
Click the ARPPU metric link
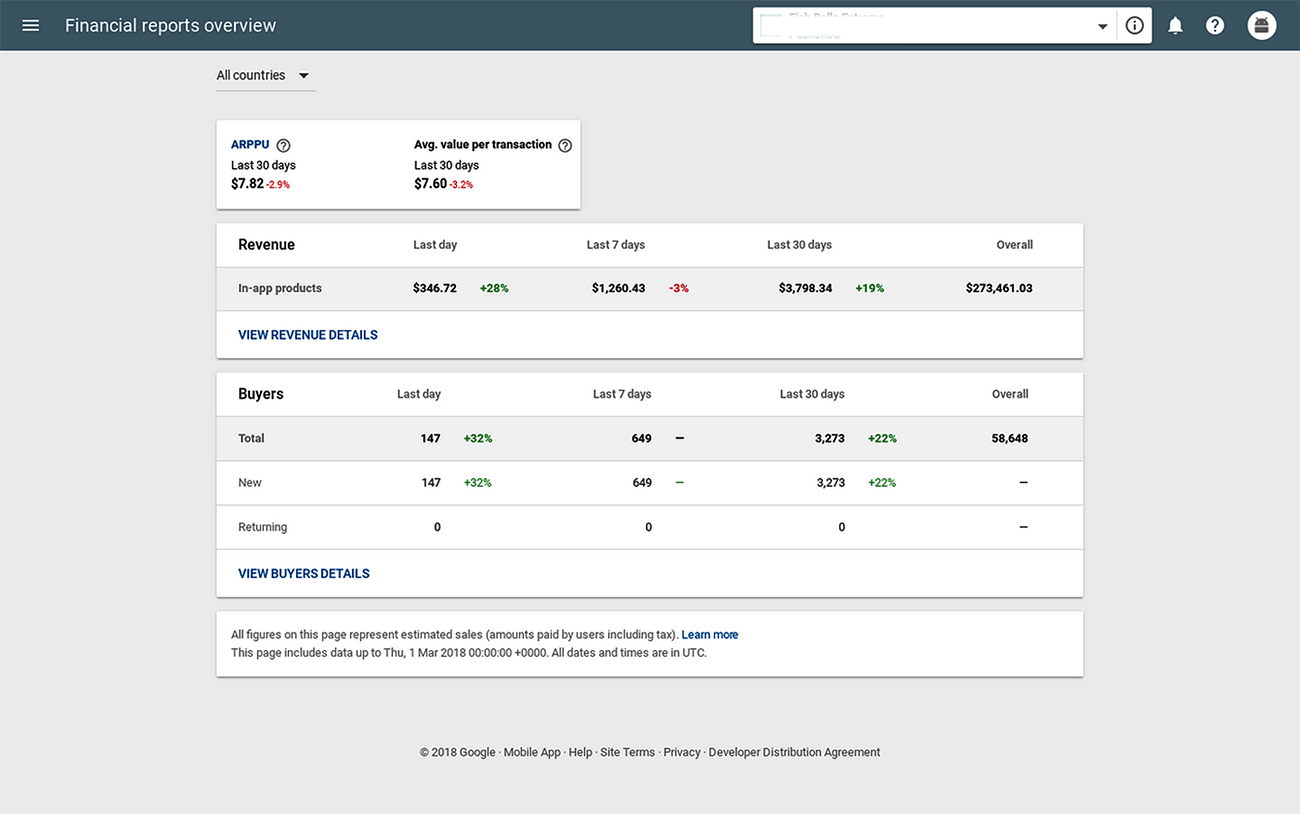(250, 145)
